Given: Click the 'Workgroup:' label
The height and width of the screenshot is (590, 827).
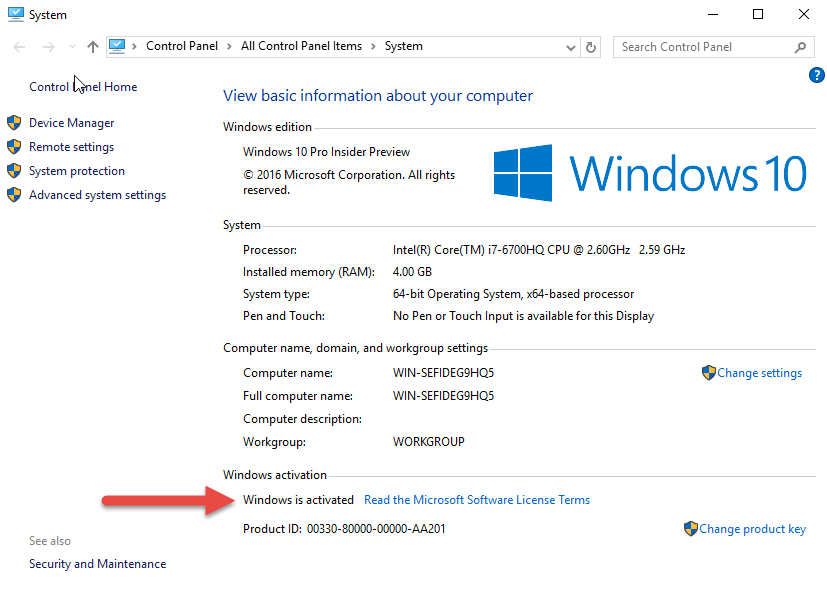Looking at the screenshot, I should tap(274, 442).
